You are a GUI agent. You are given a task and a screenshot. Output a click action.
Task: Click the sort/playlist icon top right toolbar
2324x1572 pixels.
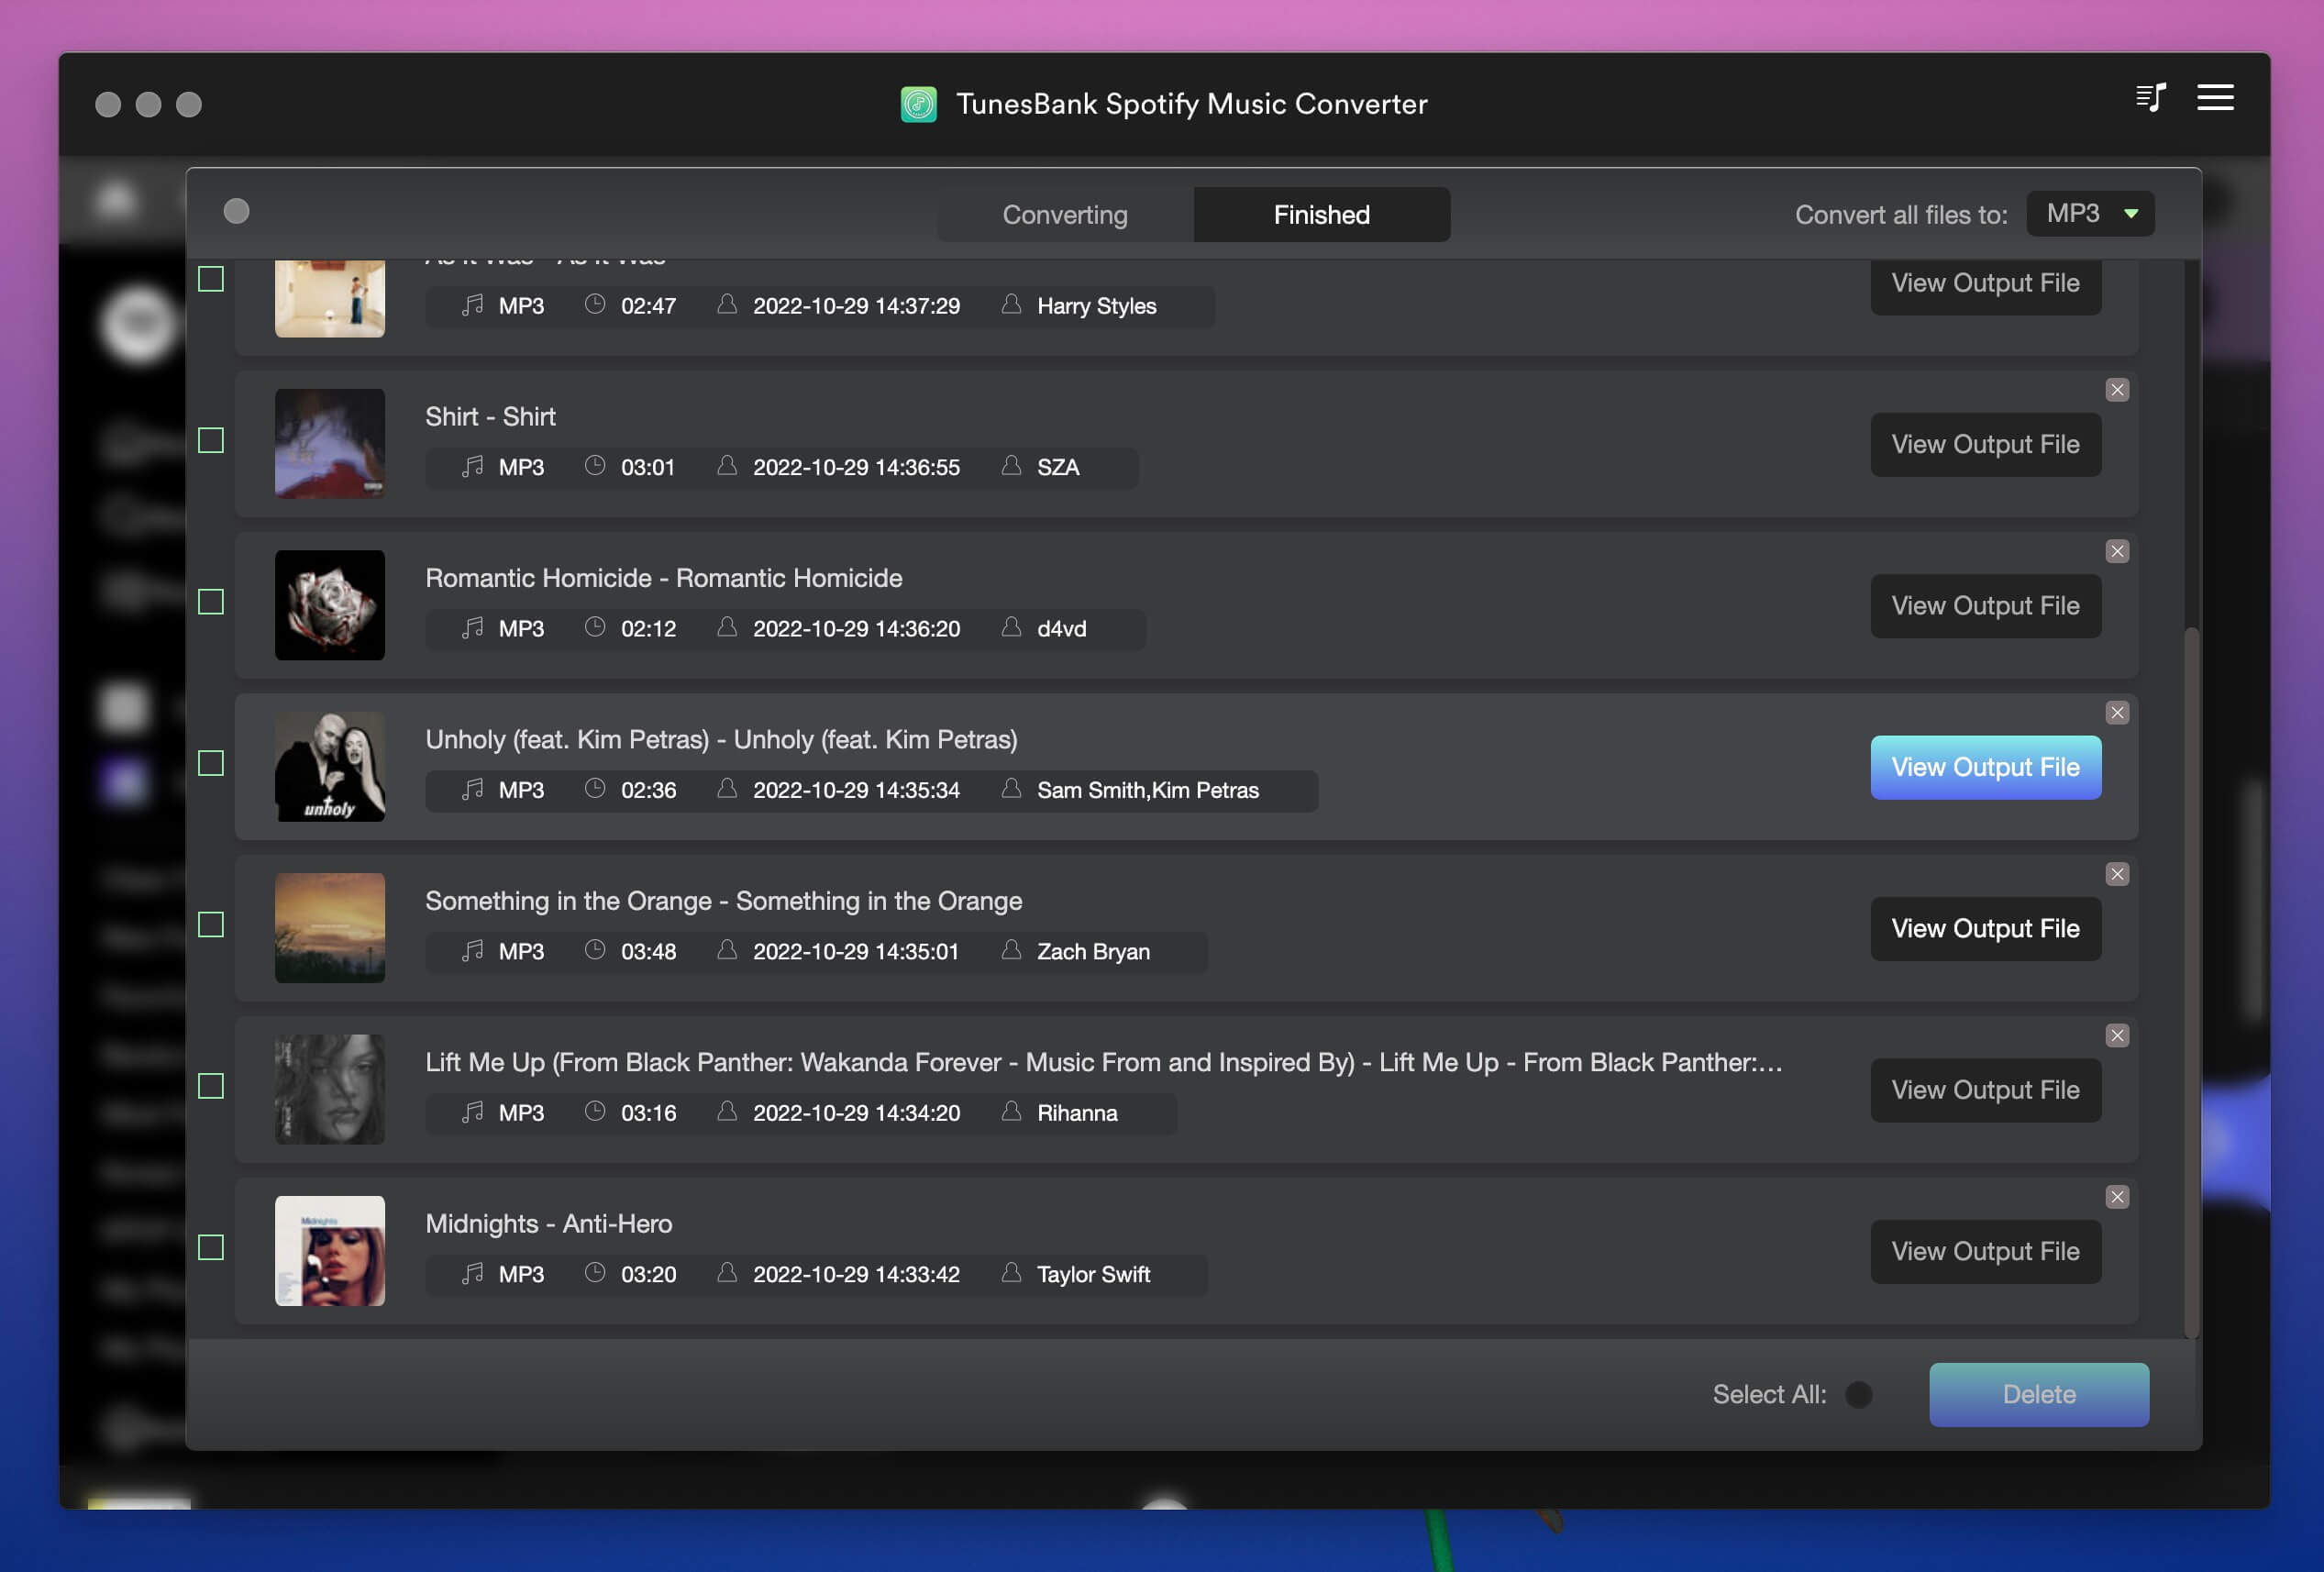pyautogui.click(x=2149, y=102)
